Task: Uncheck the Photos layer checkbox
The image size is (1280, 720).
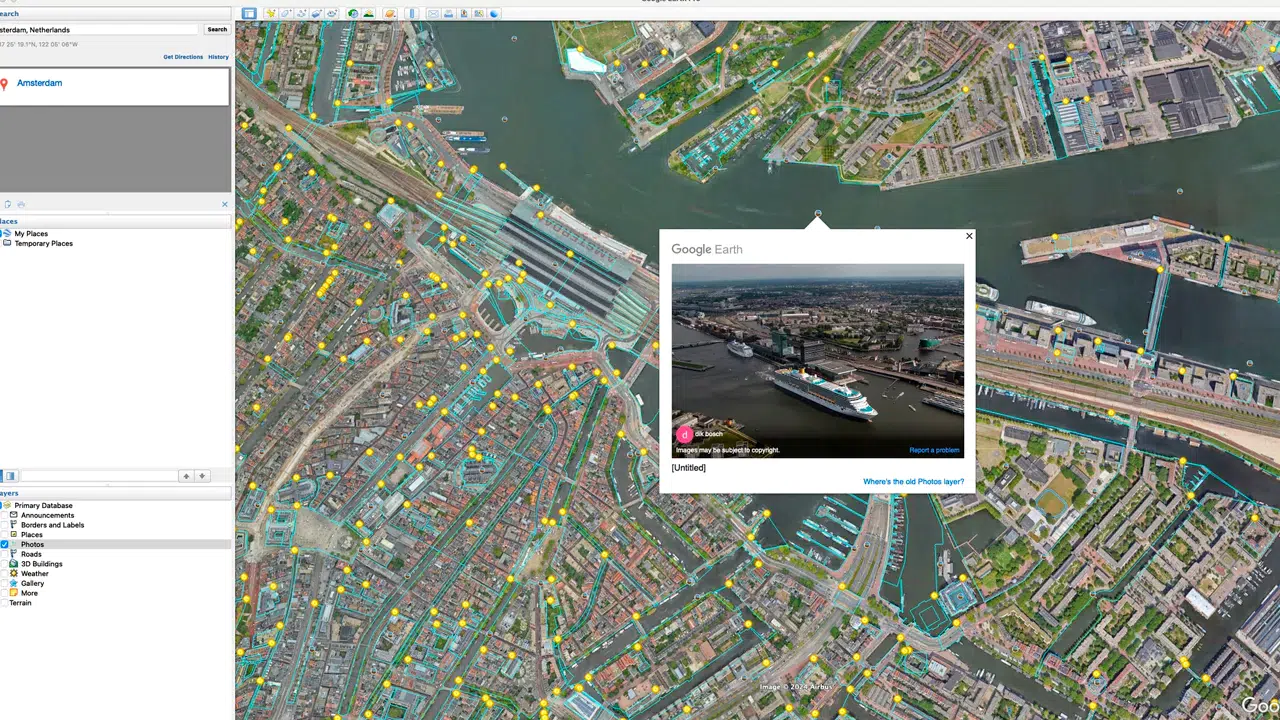Action: tap(4, 545)
